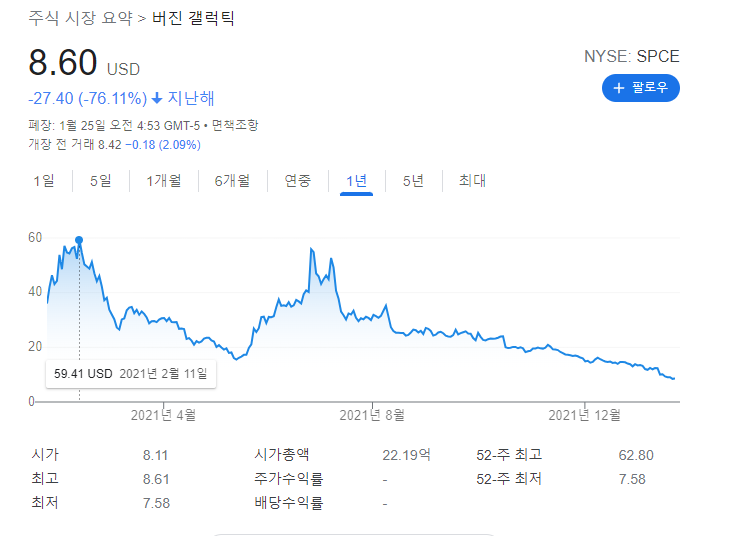
Task: Click the 배당수익률 label
Action: click(x=288, y=503)
